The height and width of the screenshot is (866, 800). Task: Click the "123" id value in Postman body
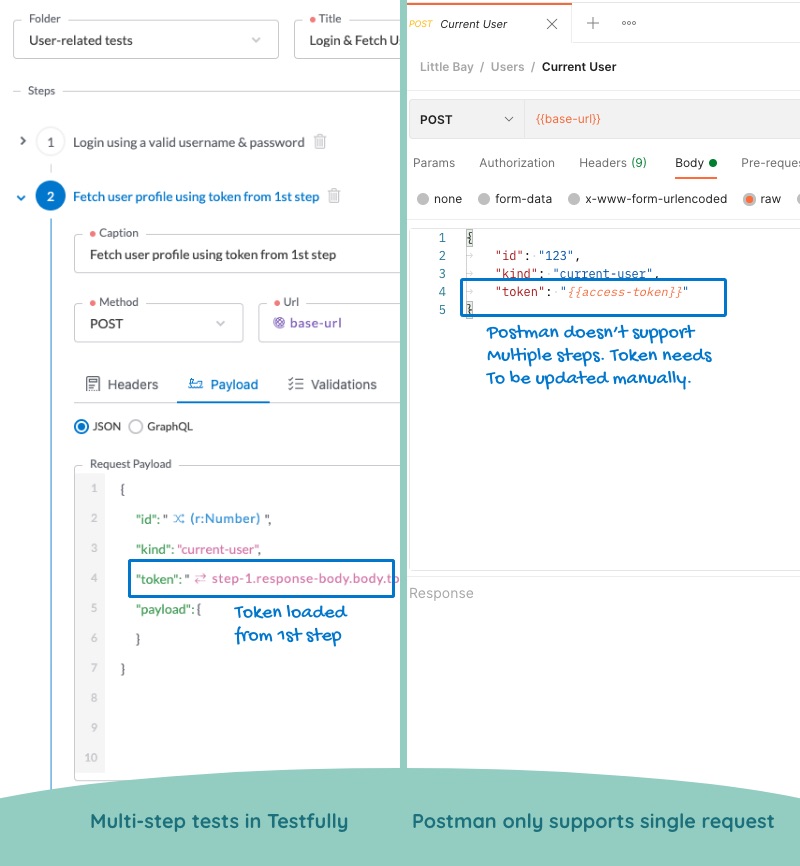pyautogui.click(x=556, y=256)
